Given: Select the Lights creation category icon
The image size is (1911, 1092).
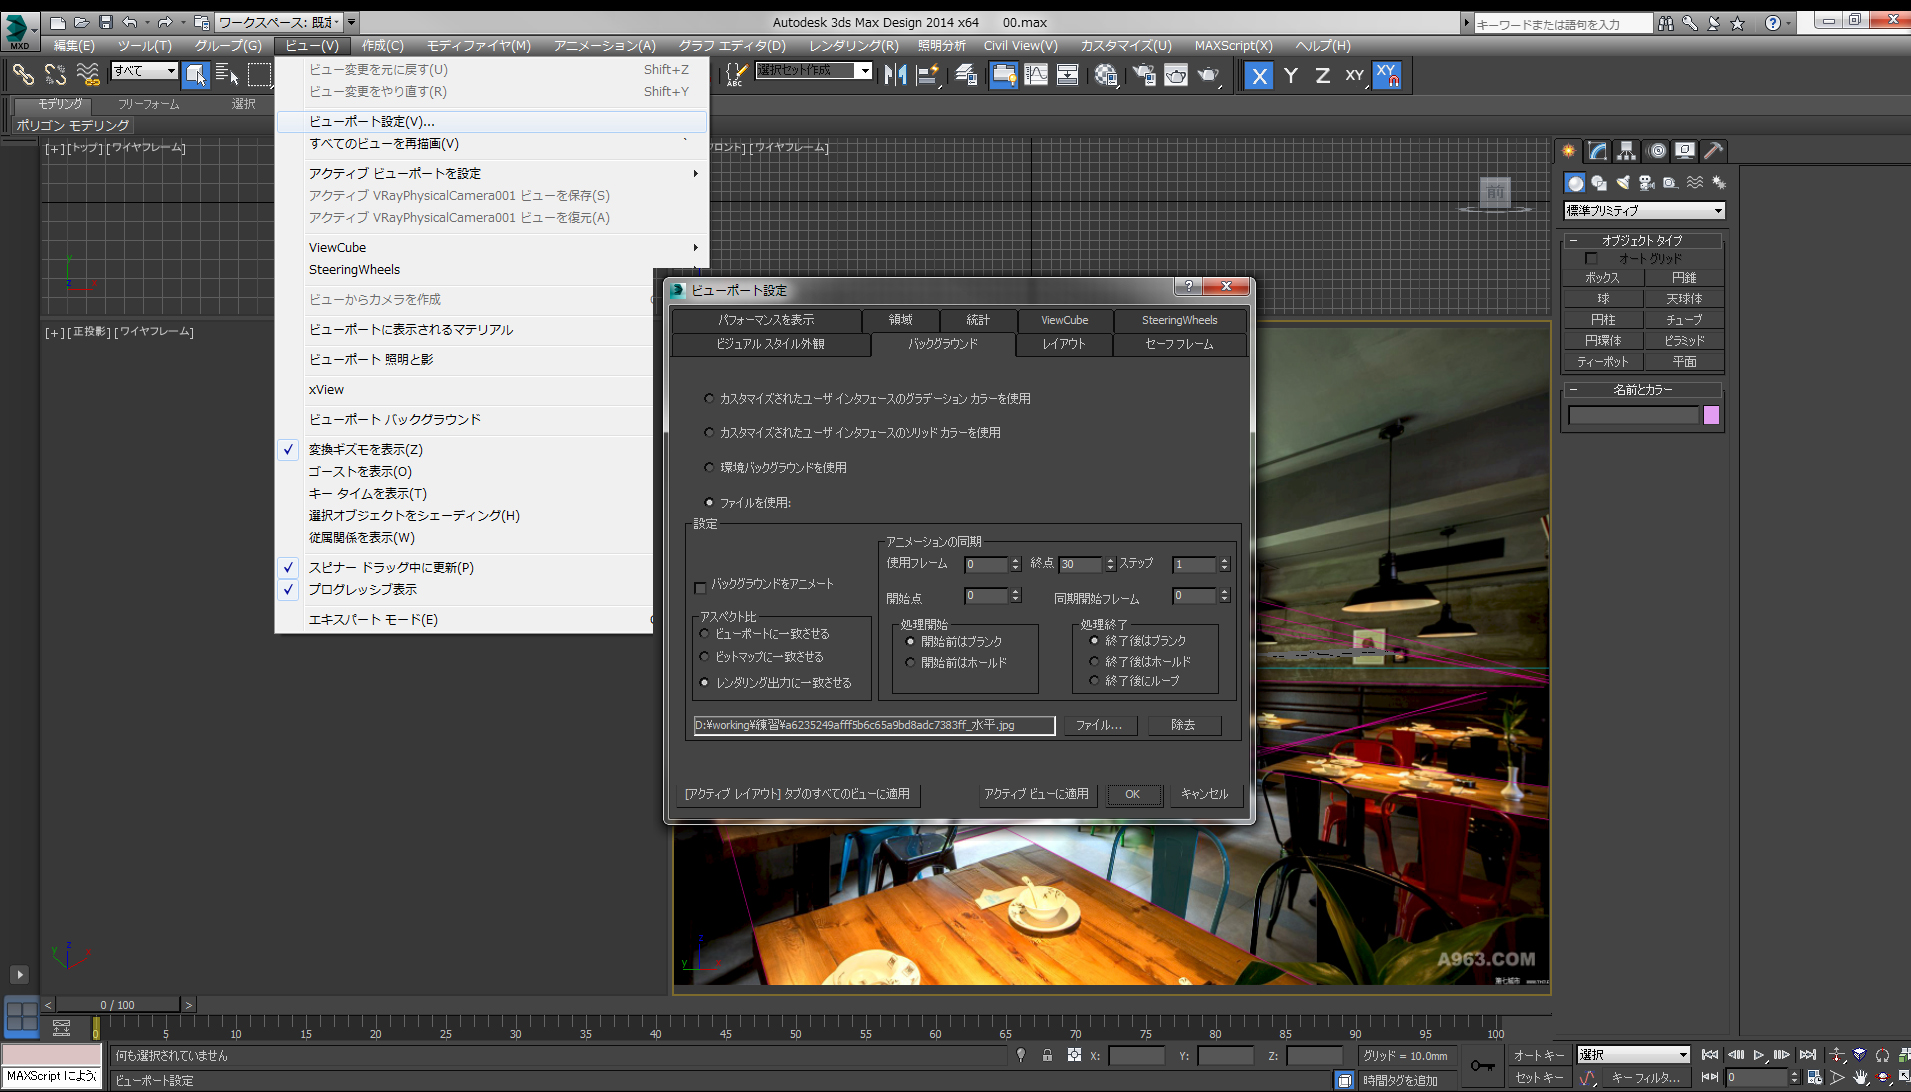Looking at the screenshot, I should 1623,183.
